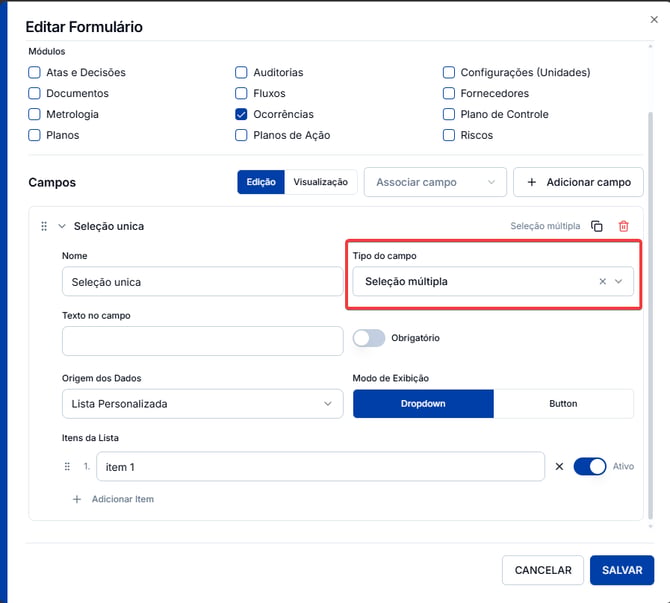Open the Tipo do campo dropdown
This screenshot has width=670, height=603.
(493, 281)
